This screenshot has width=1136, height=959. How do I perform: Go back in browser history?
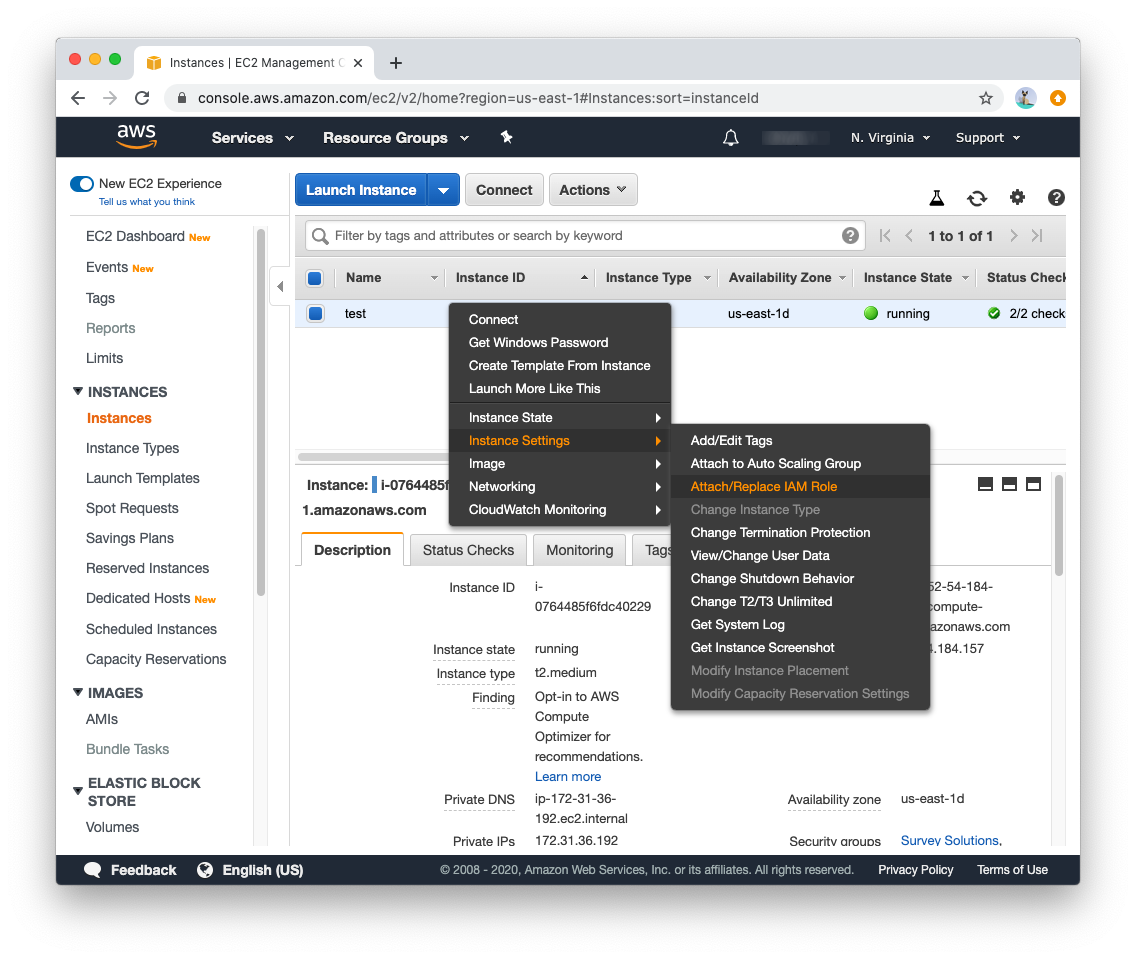(x=78, y=98)
